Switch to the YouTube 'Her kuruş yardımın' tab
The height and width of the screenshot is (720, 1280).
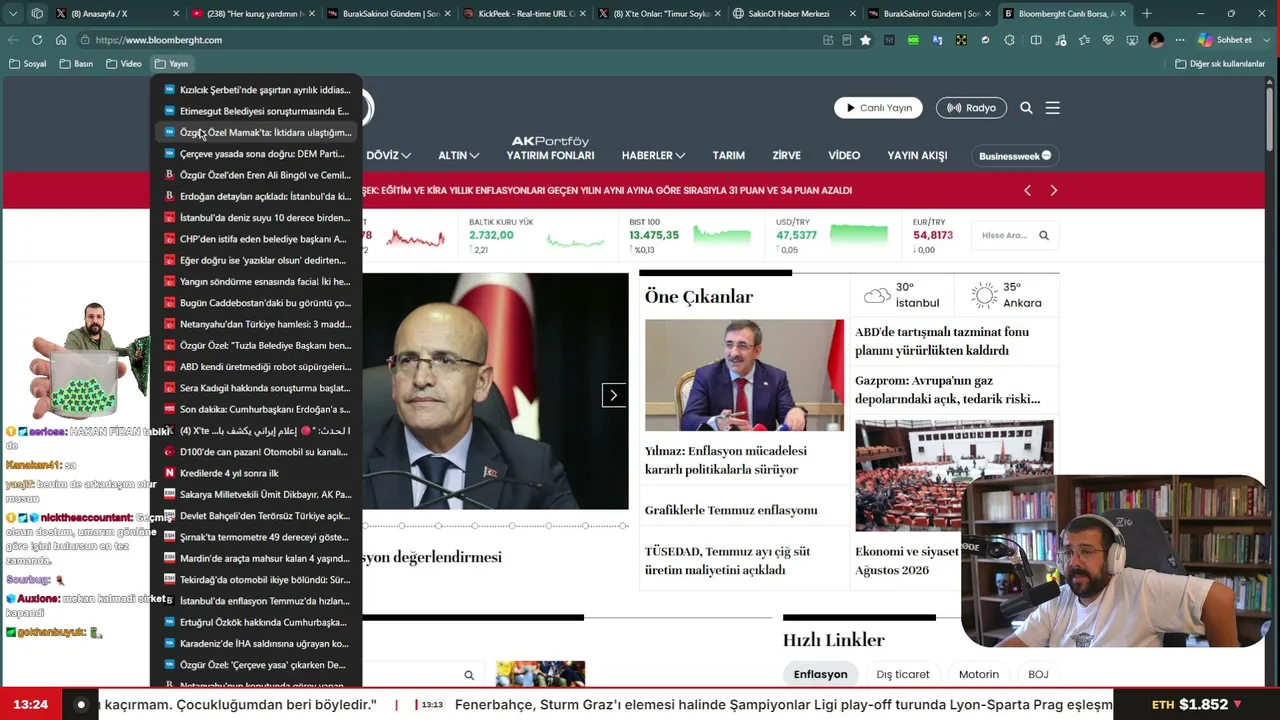(255, 14)
